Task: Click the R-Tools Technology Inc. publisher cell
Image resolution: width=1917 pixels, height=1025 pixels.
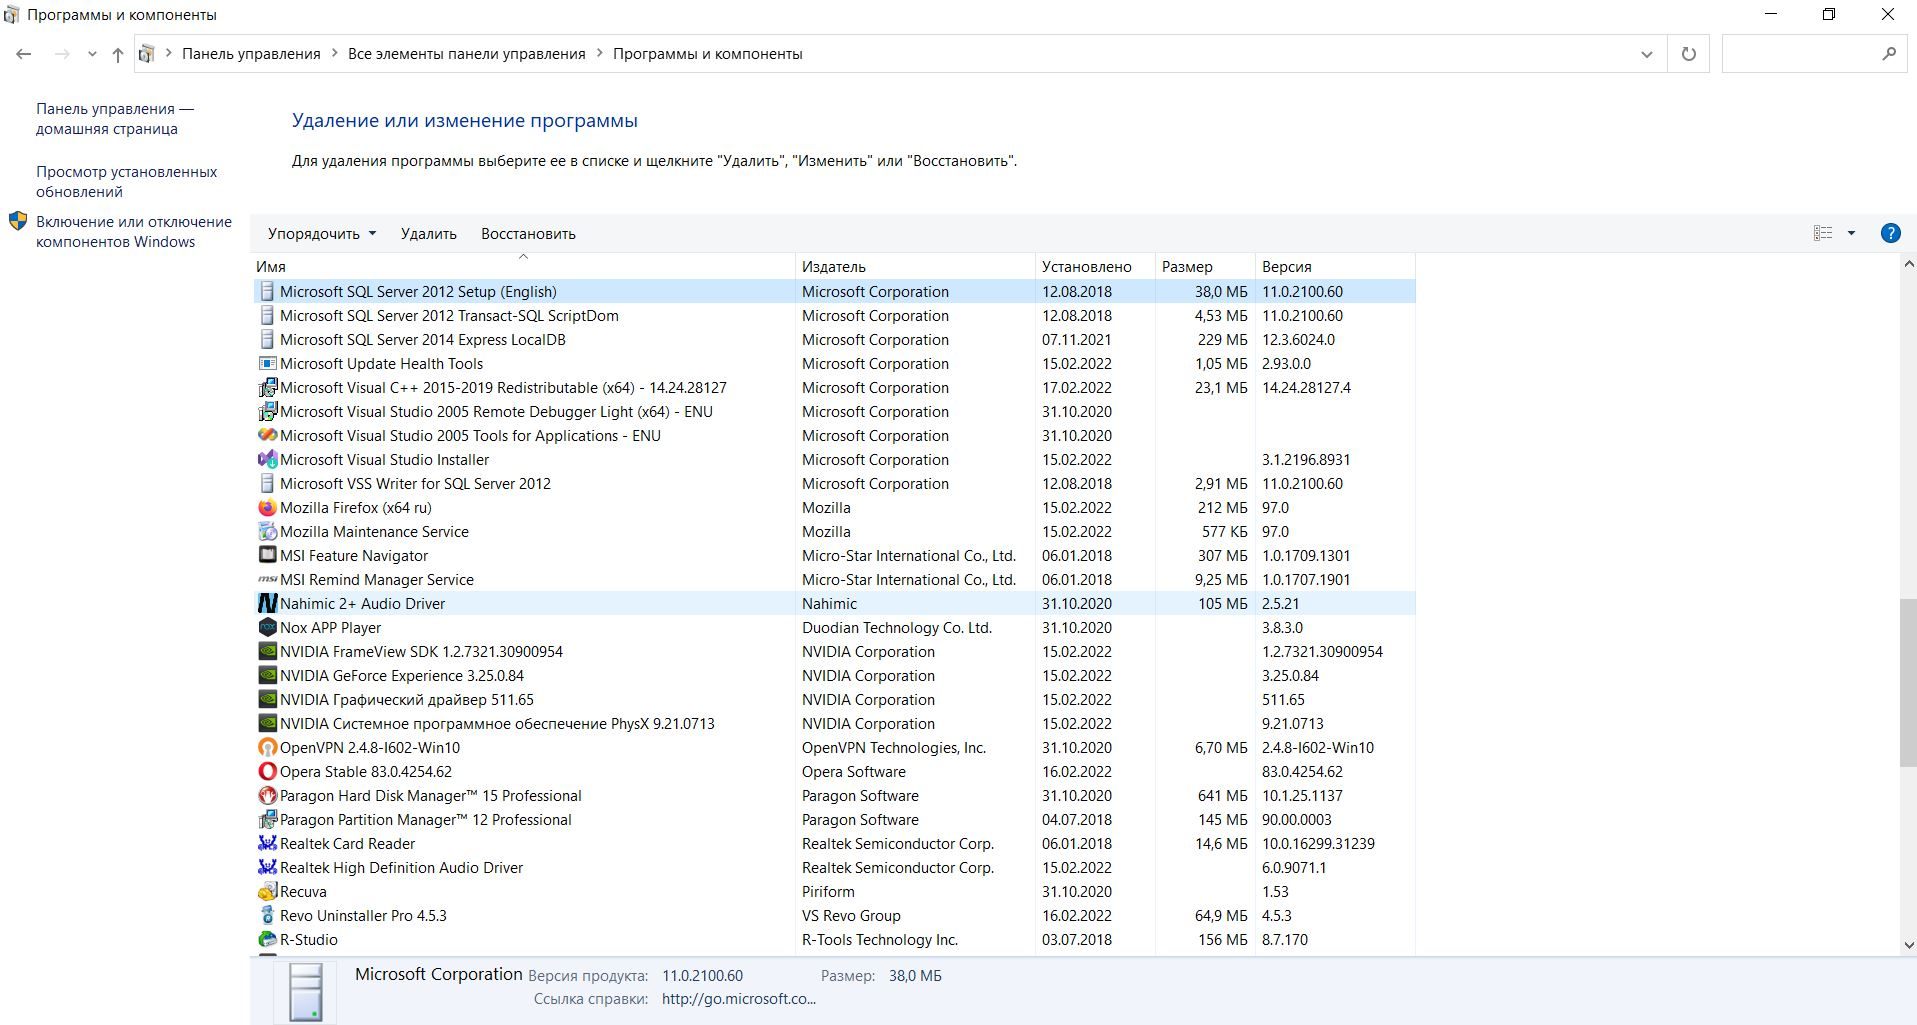Action: (880, 940)
